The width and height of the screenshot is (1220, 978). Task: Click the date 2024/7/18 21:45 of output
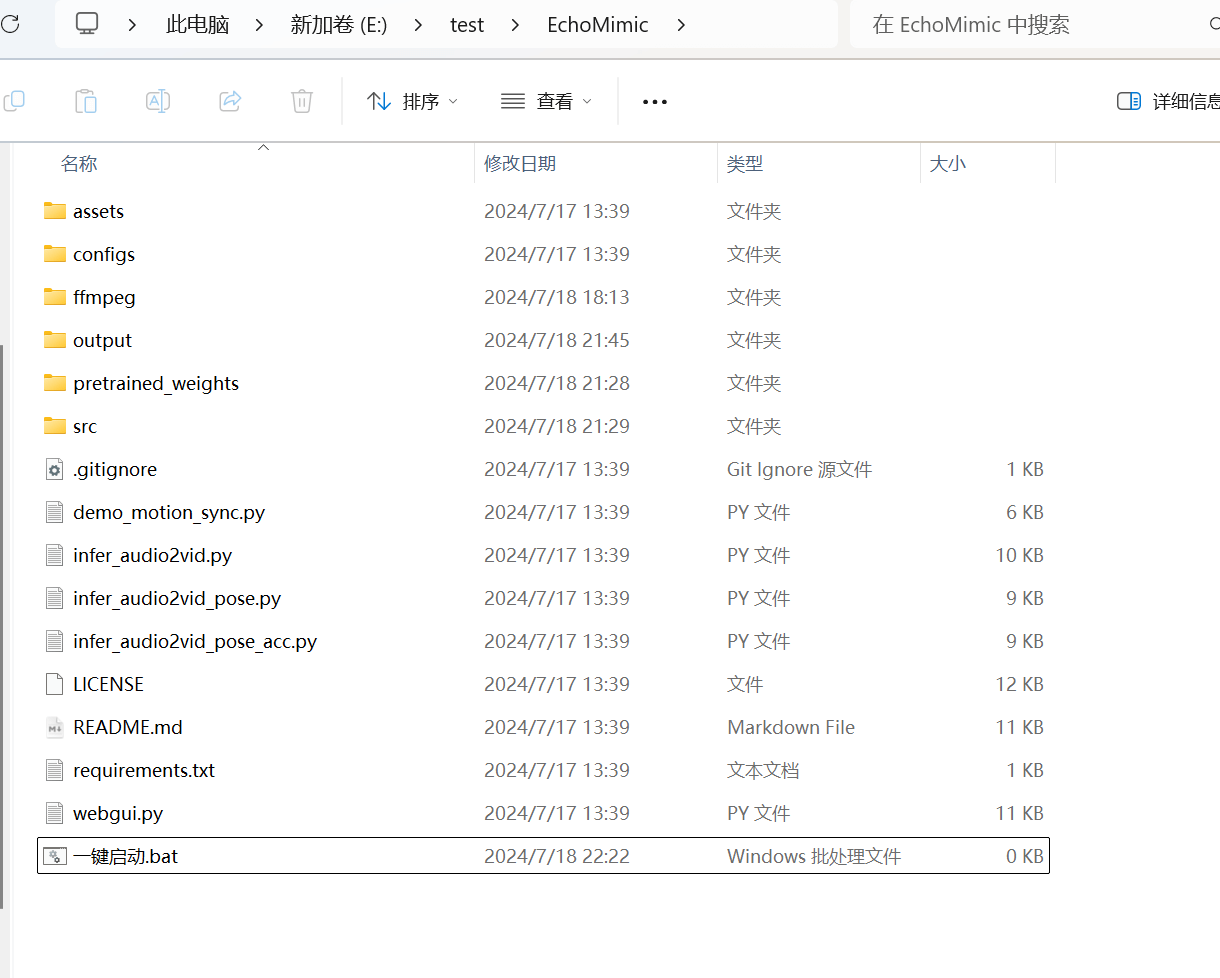(557, 340)
